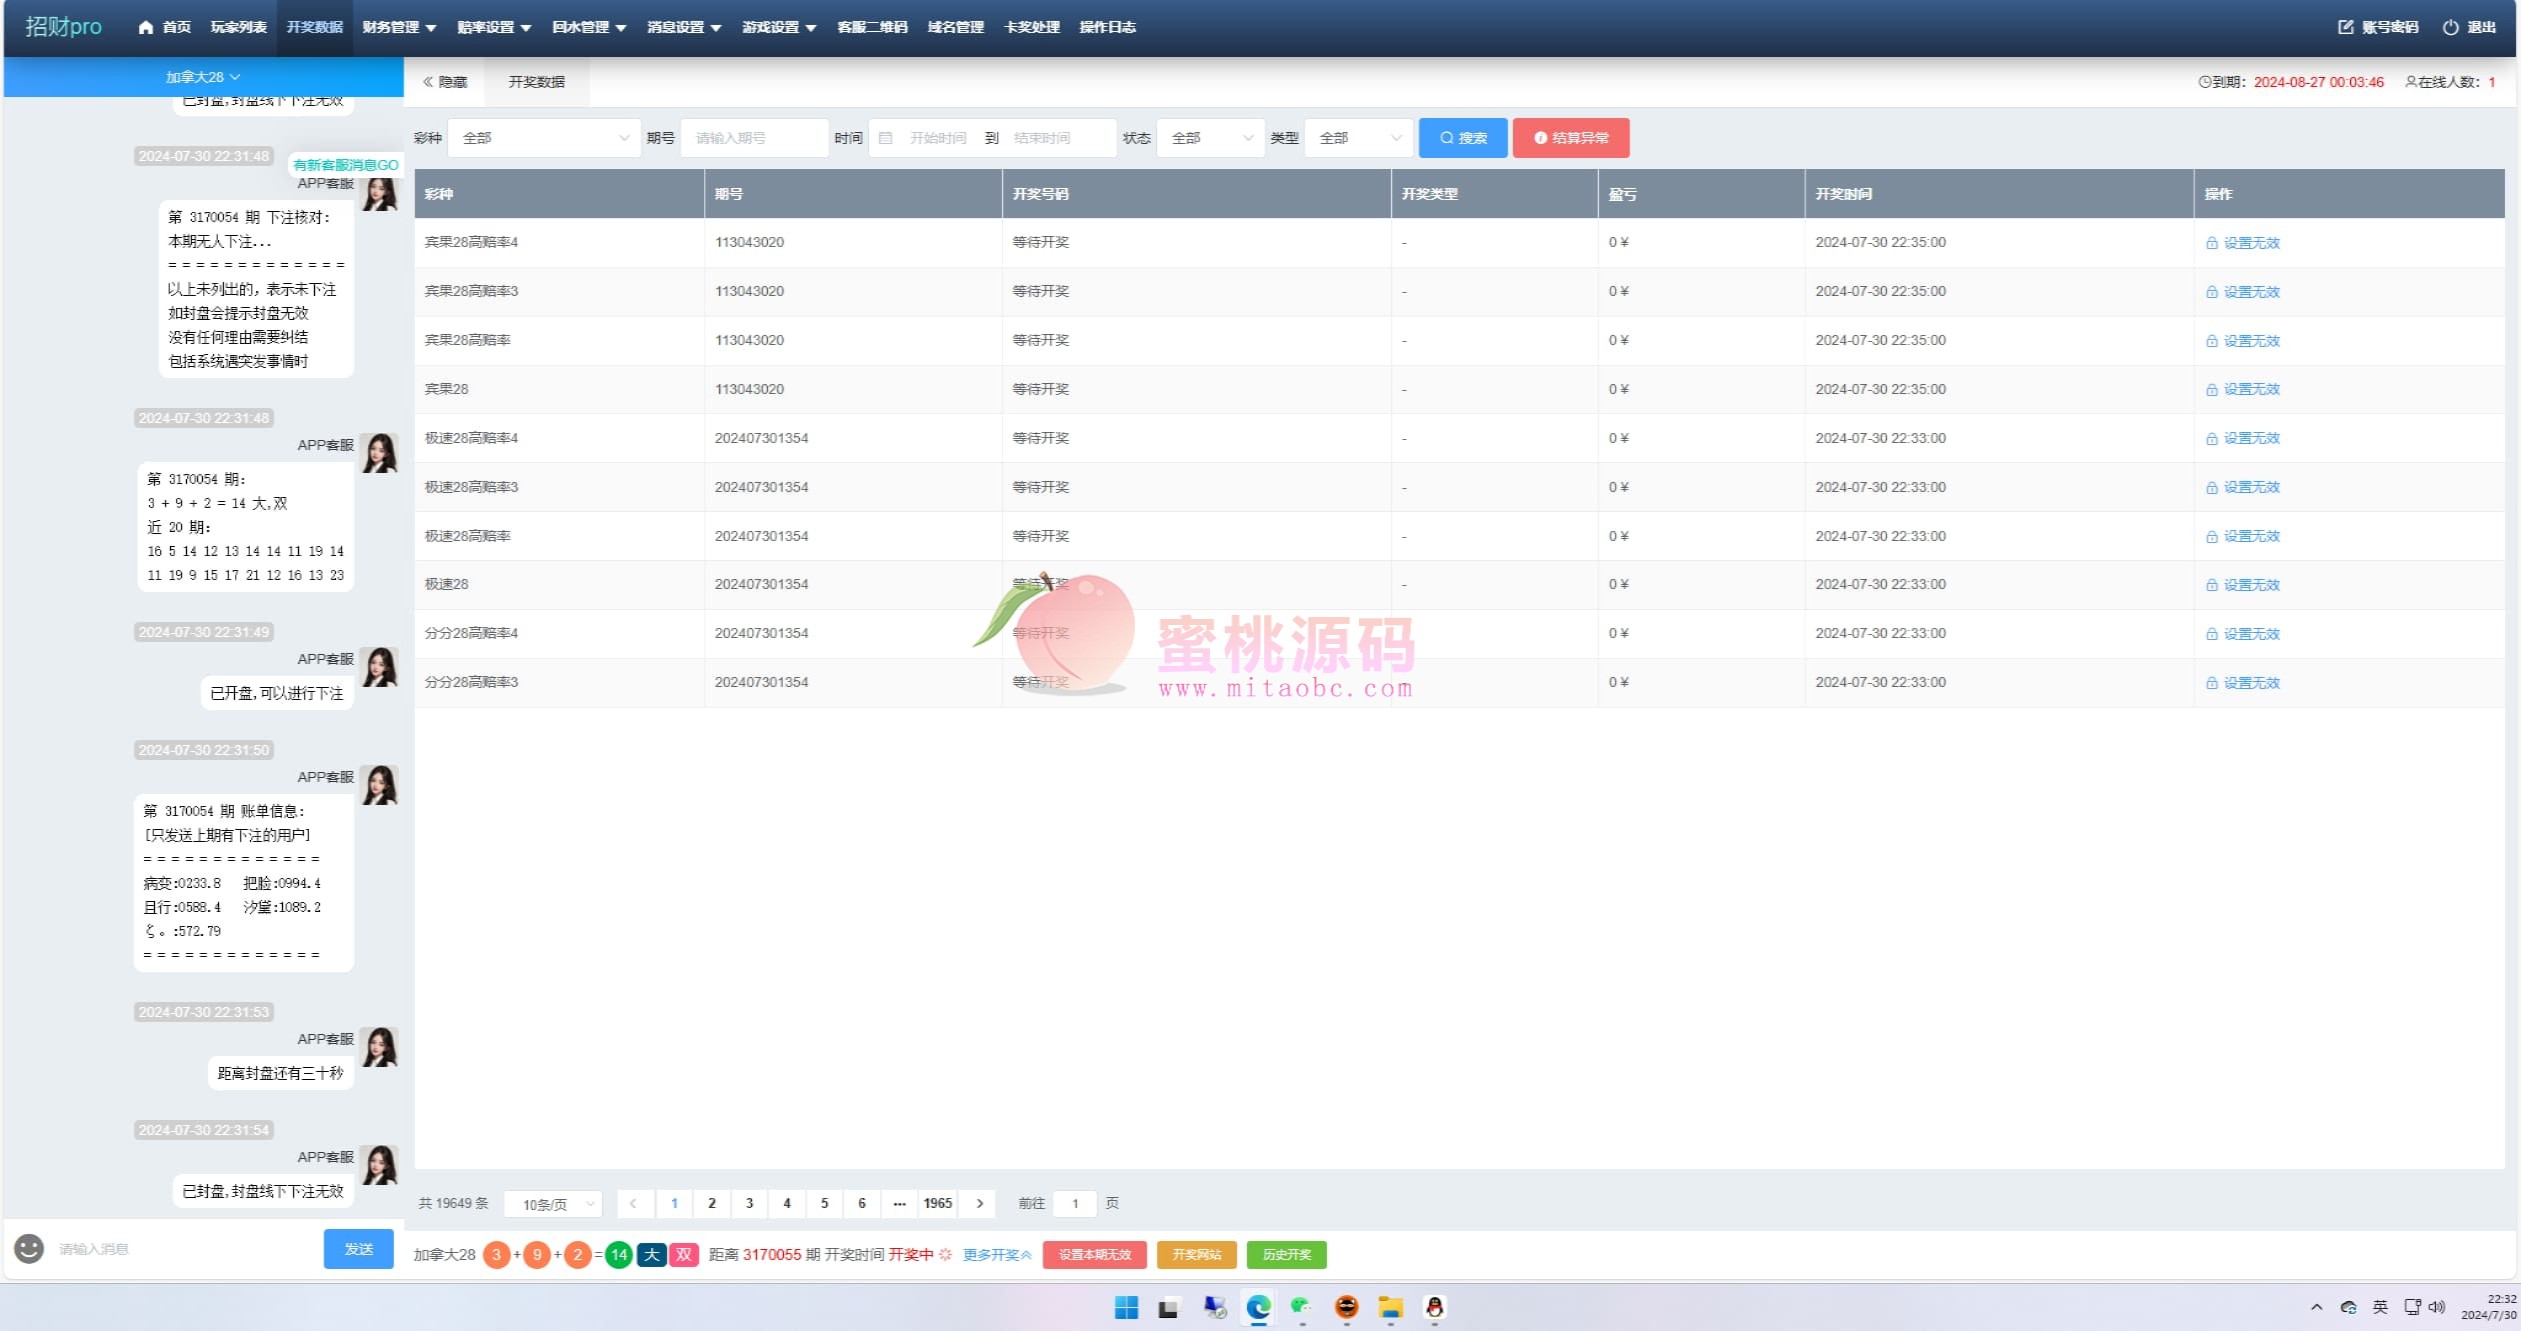This screenshot has width=2521, height=1331.
Task: Click the red 结算异常 button
Action: click(1570, 138)
